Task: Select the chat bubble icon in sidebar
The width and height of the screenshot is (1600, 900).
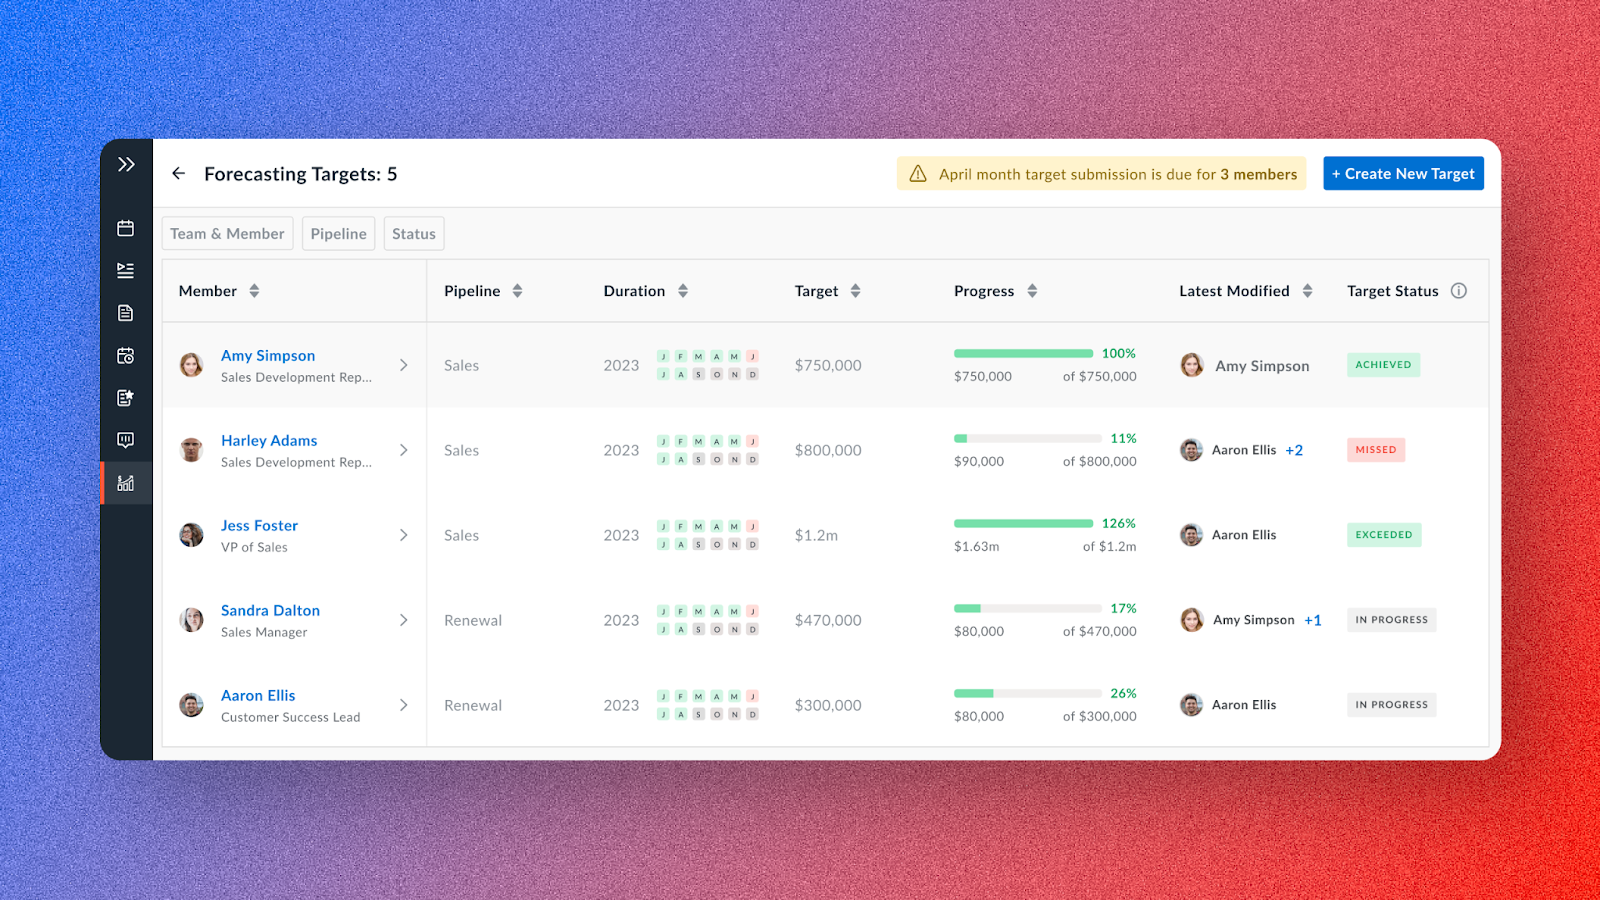Action: [126, 440]
